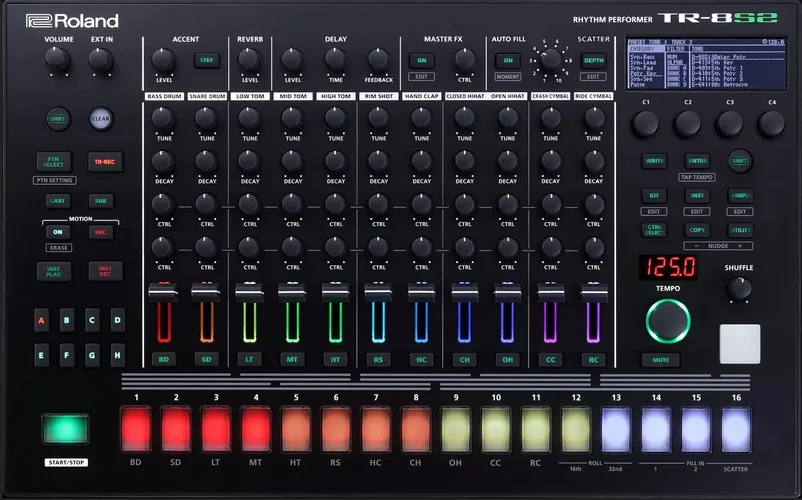Click the BASS DRUM TUNE knob
This screenshot has width=802, height=500.
coord(163,118)
